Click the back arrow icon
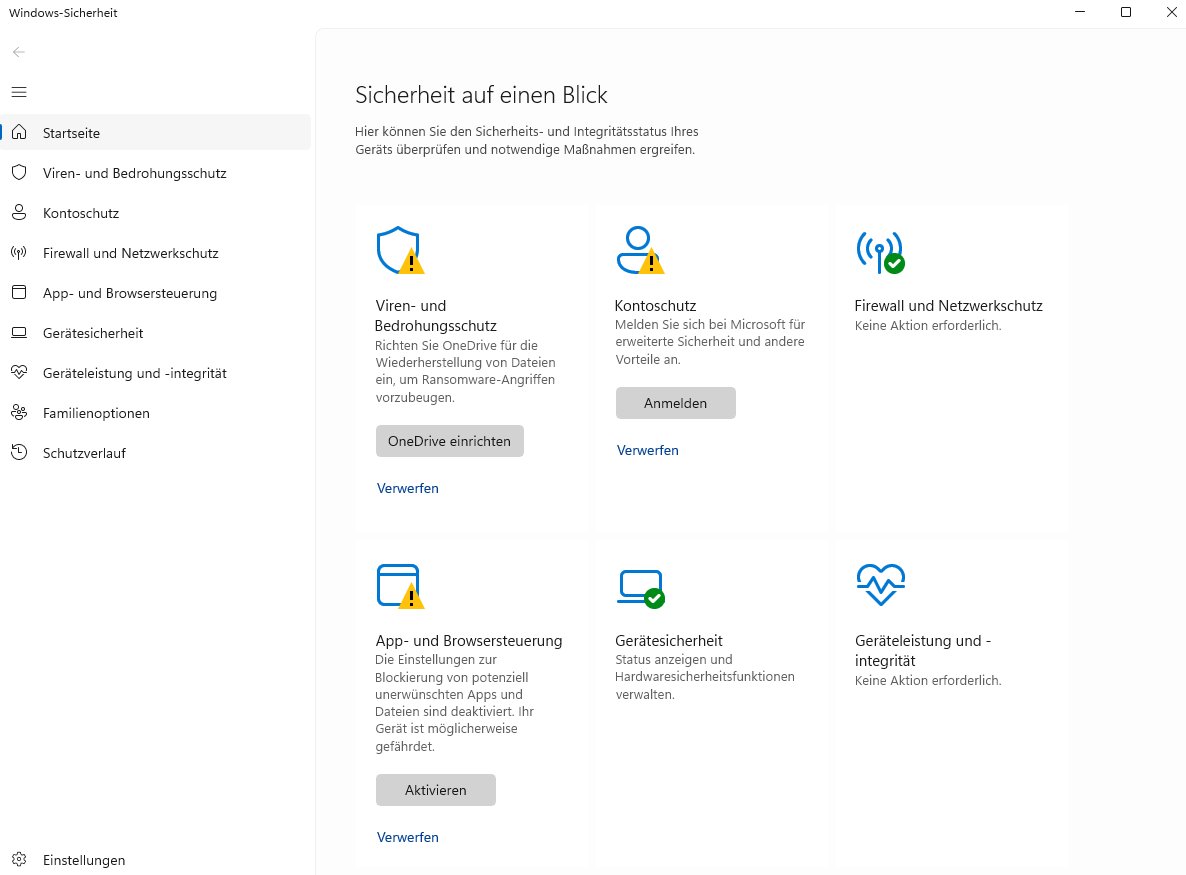This screenshot has width=1186, height=875. pos(19,52)
